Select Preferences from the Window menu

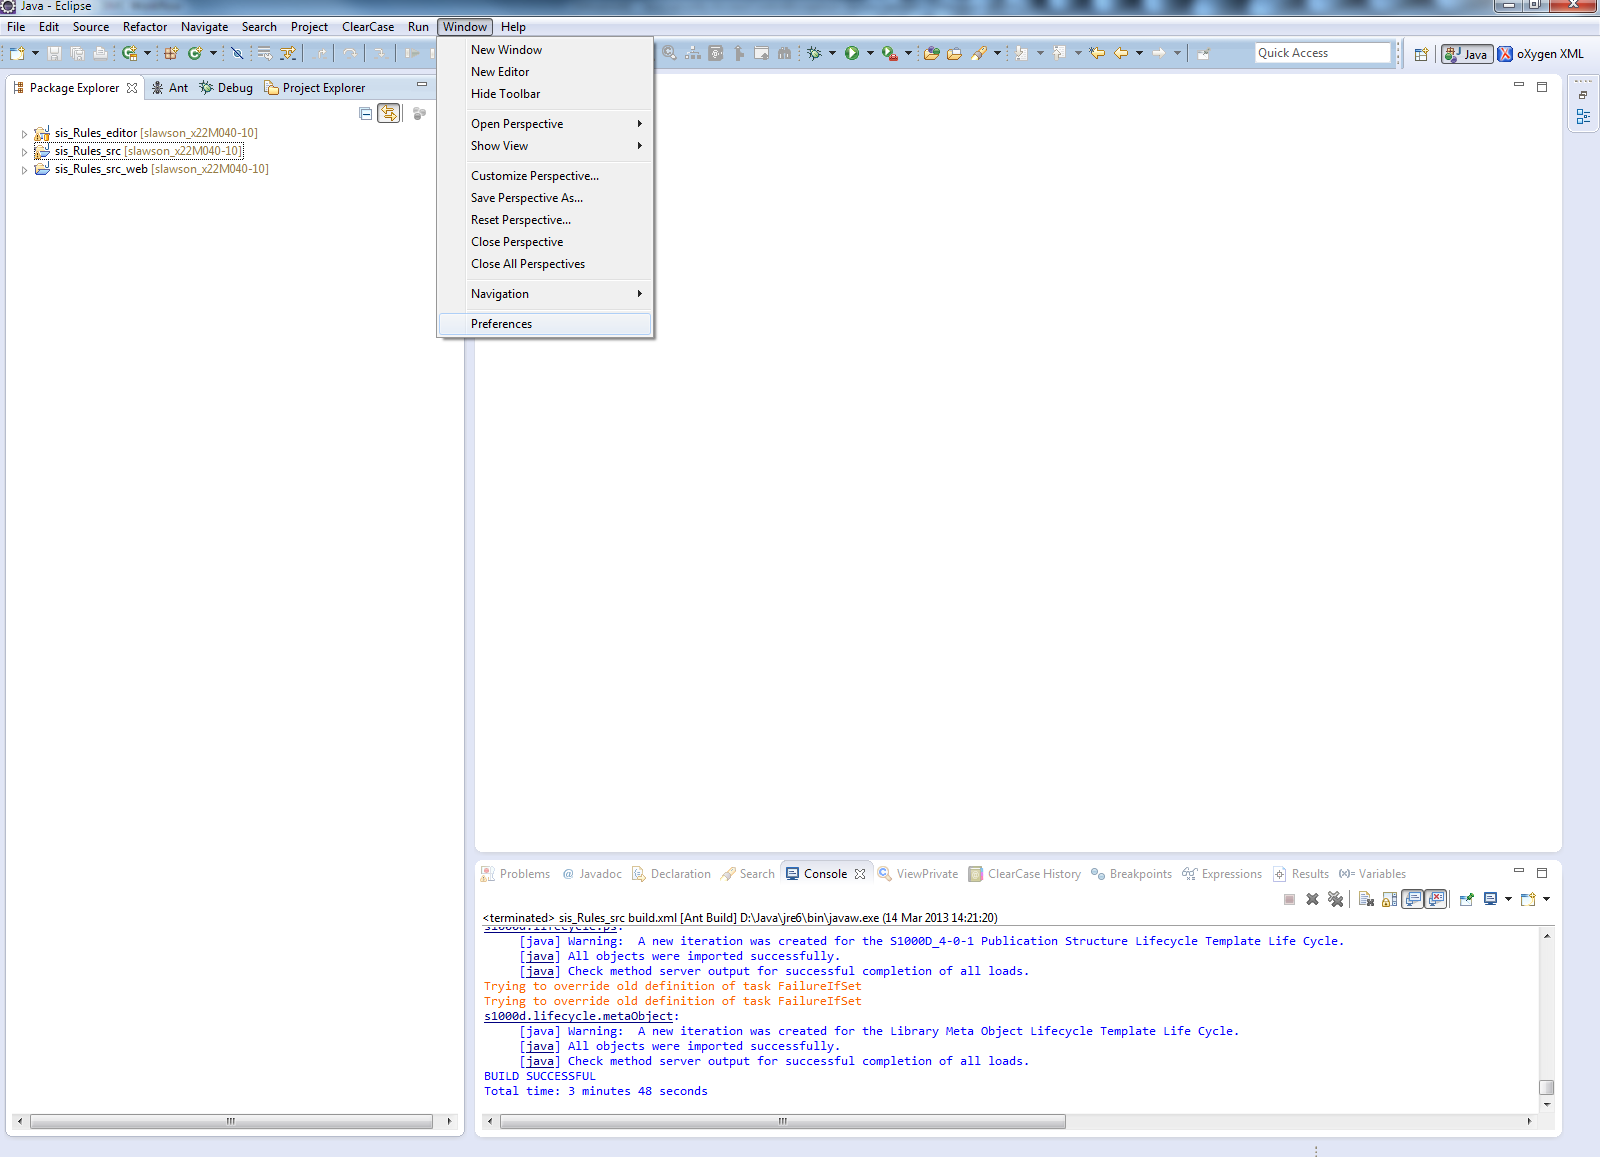click(545, 324)
